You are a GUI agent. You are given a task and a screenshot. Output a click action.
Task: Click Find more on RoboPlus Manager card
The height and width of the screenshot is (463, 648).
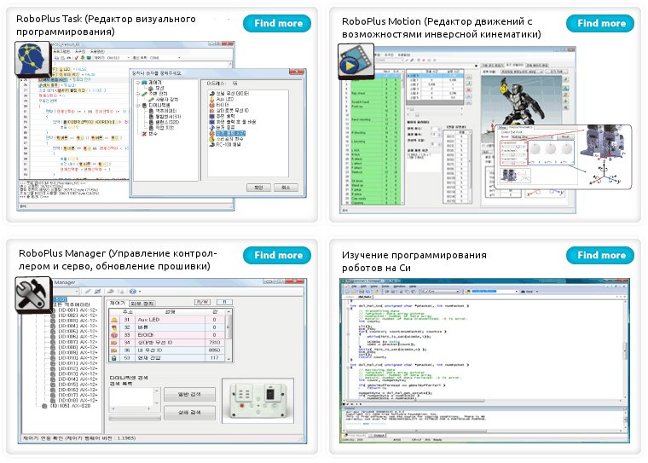tap(277, 255)
